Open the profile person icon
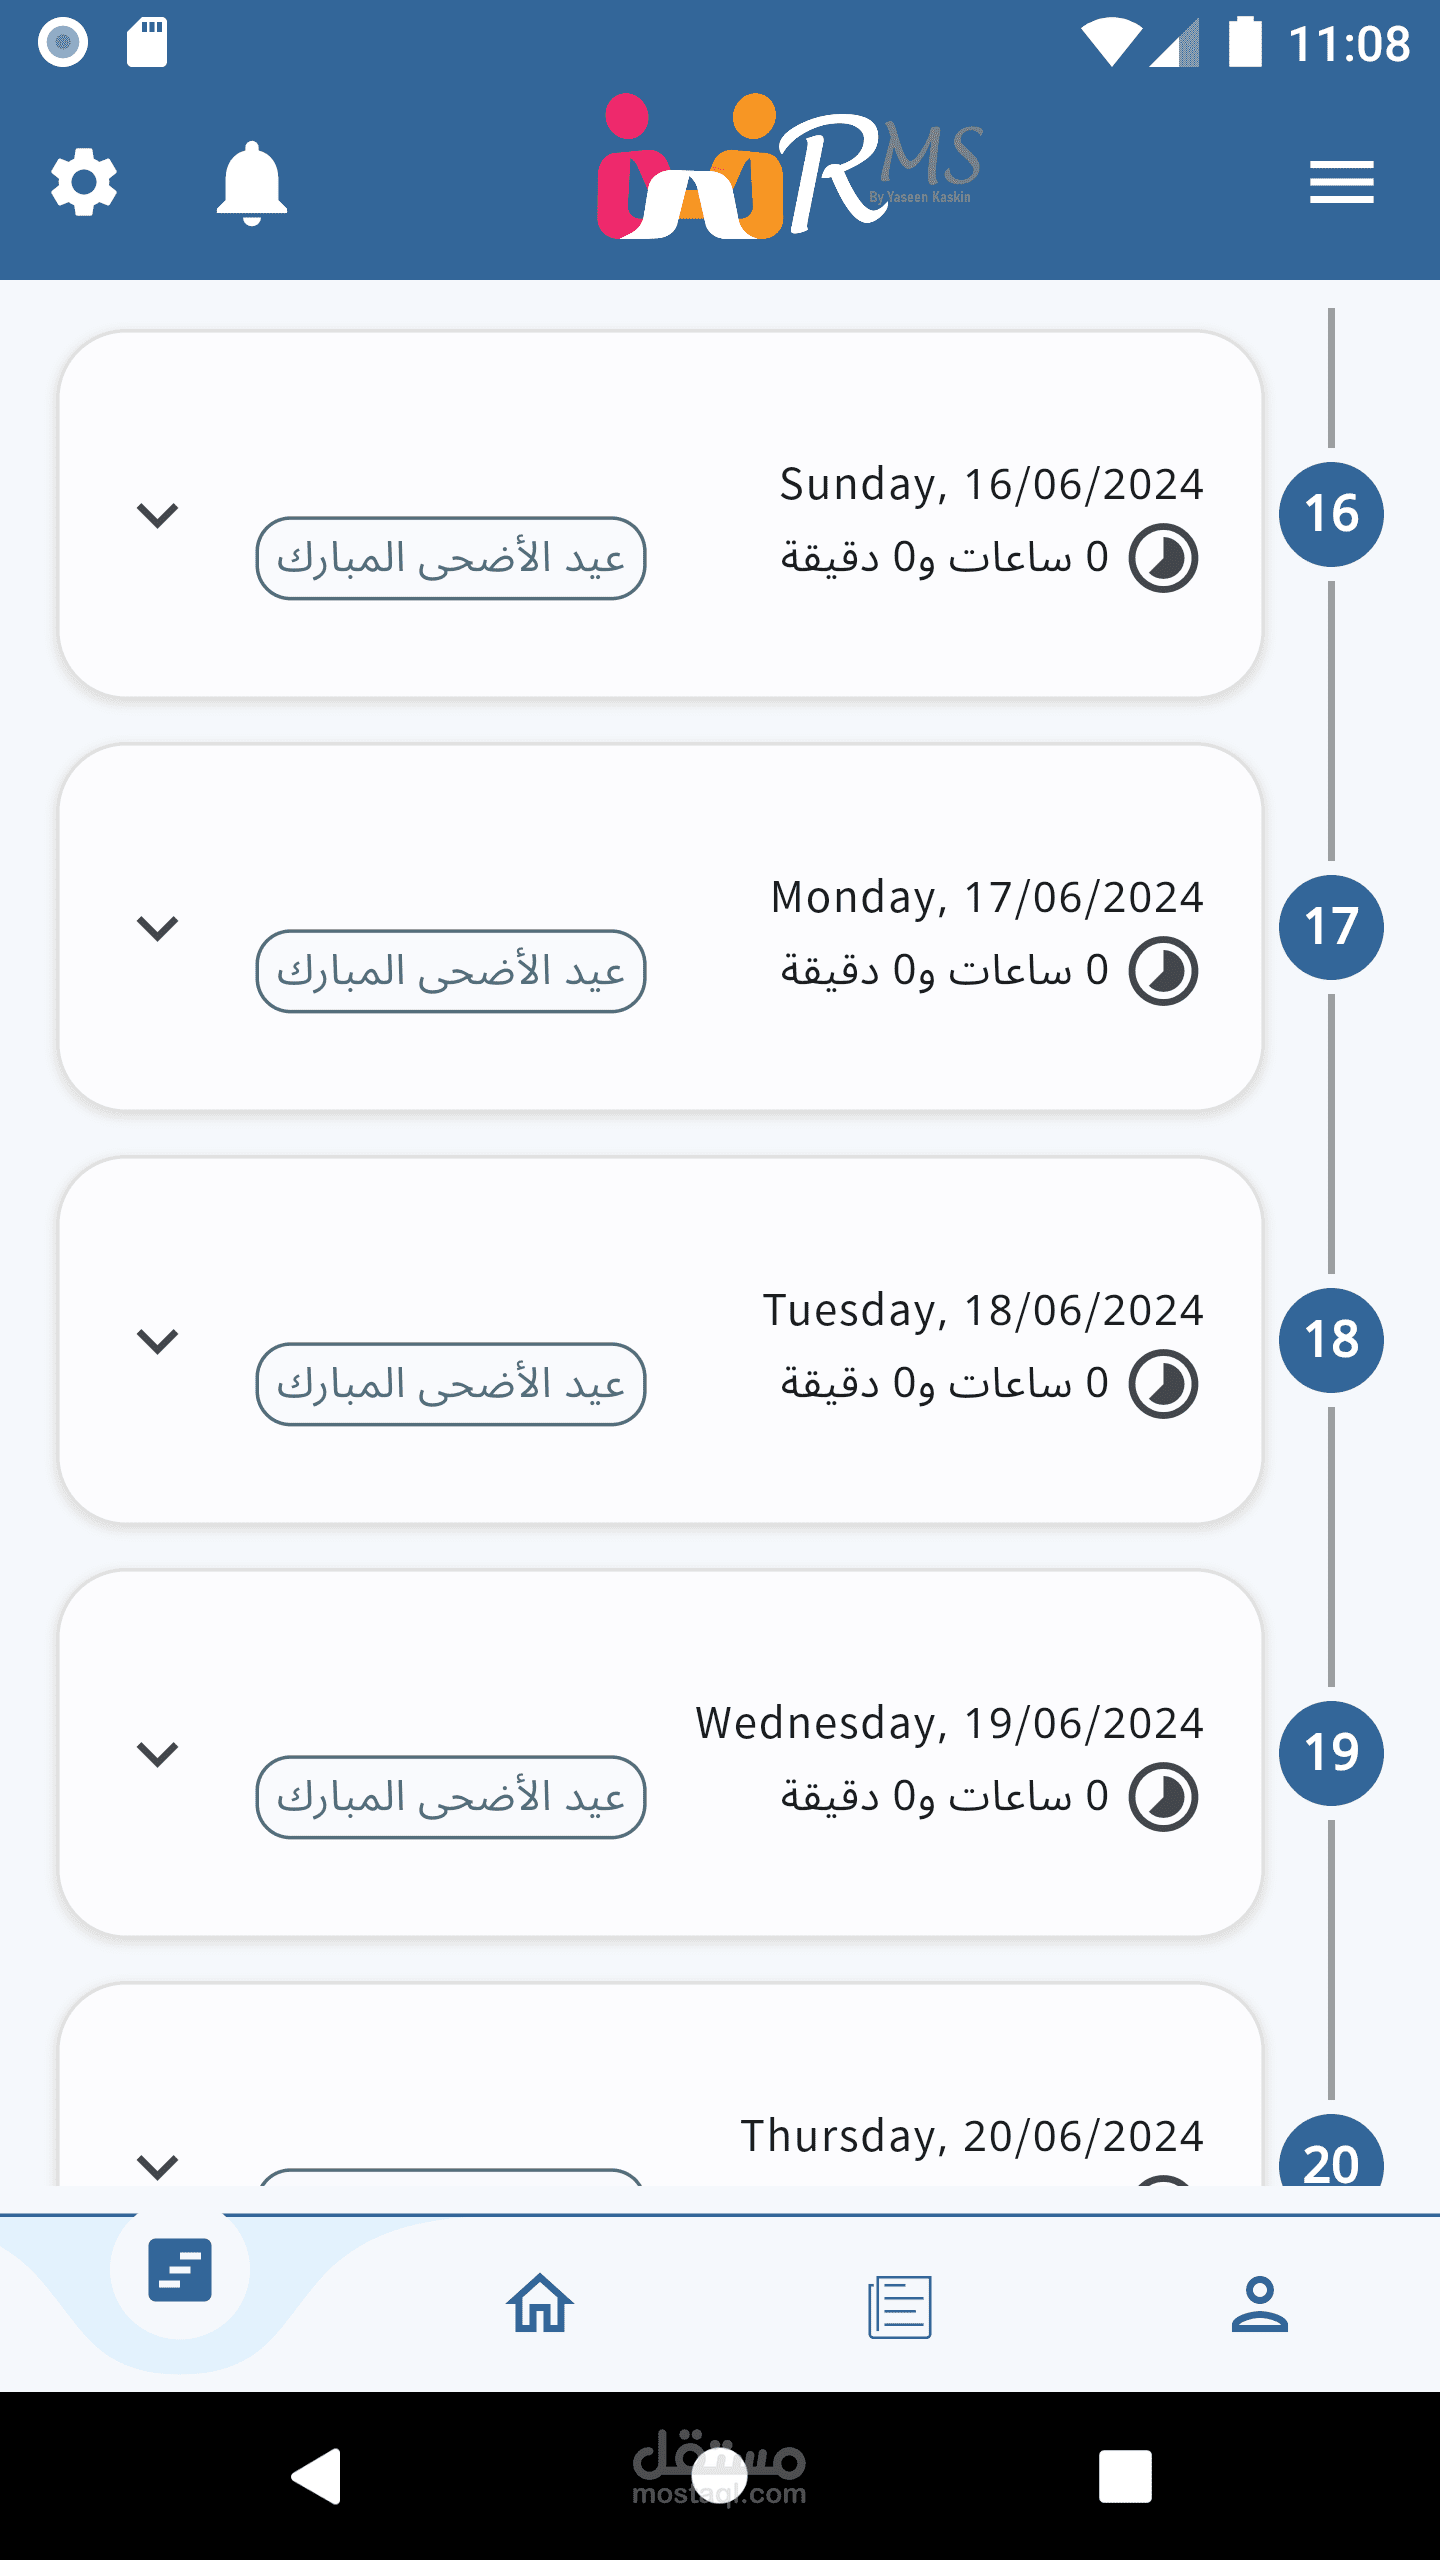 tap(1260, 2304)
